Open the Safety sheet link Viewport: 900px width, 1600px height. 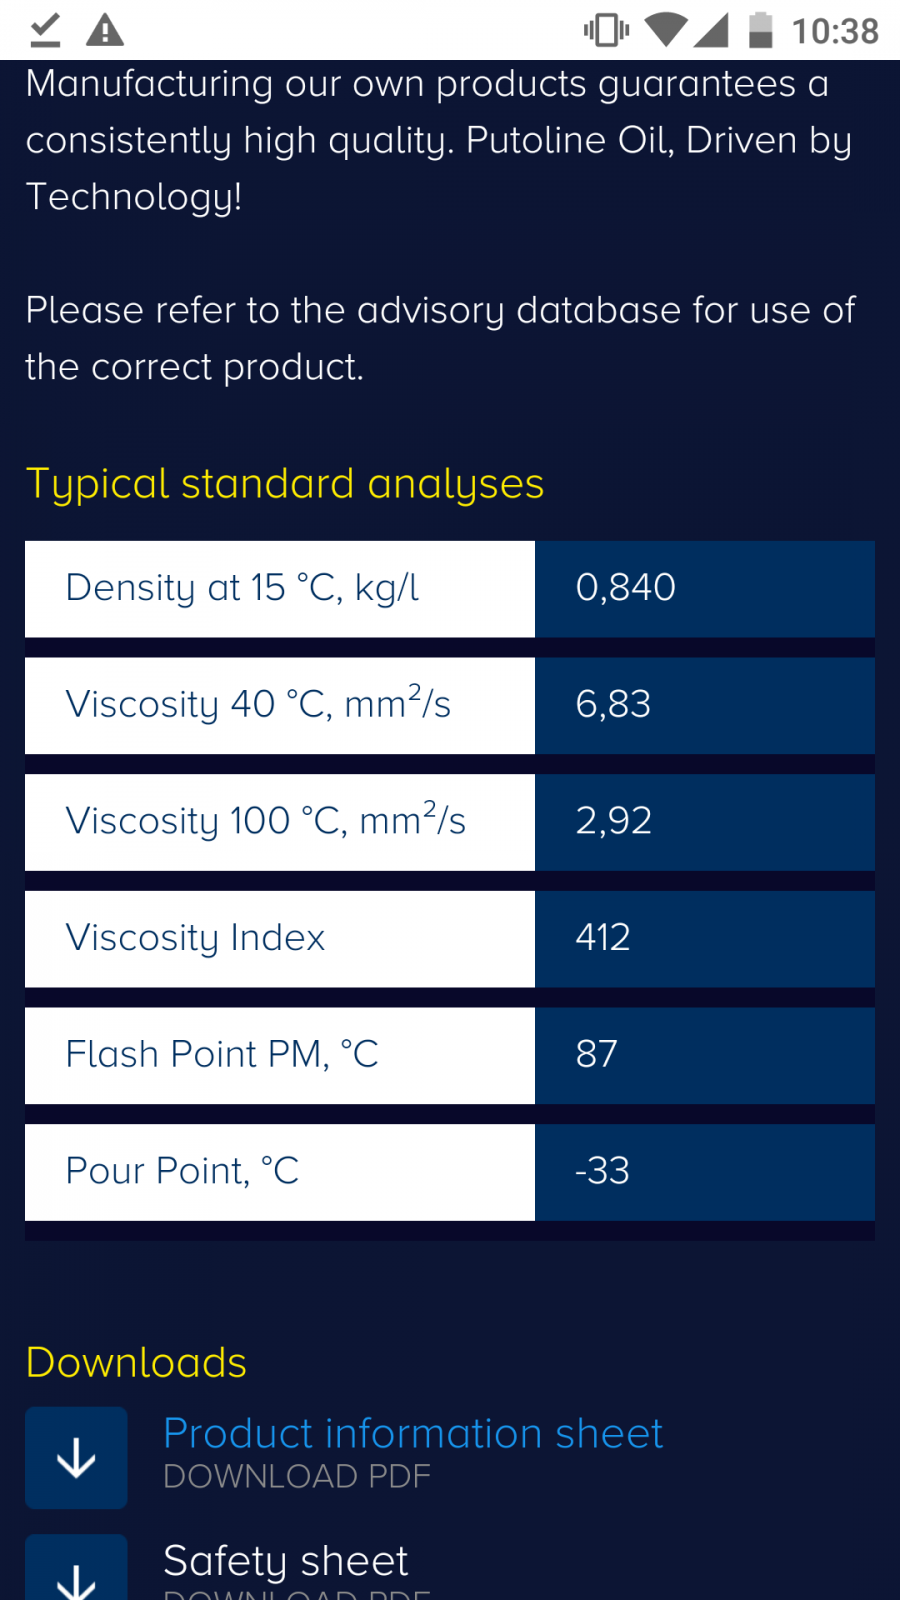pyautogui.click(x=286, y=1560)
